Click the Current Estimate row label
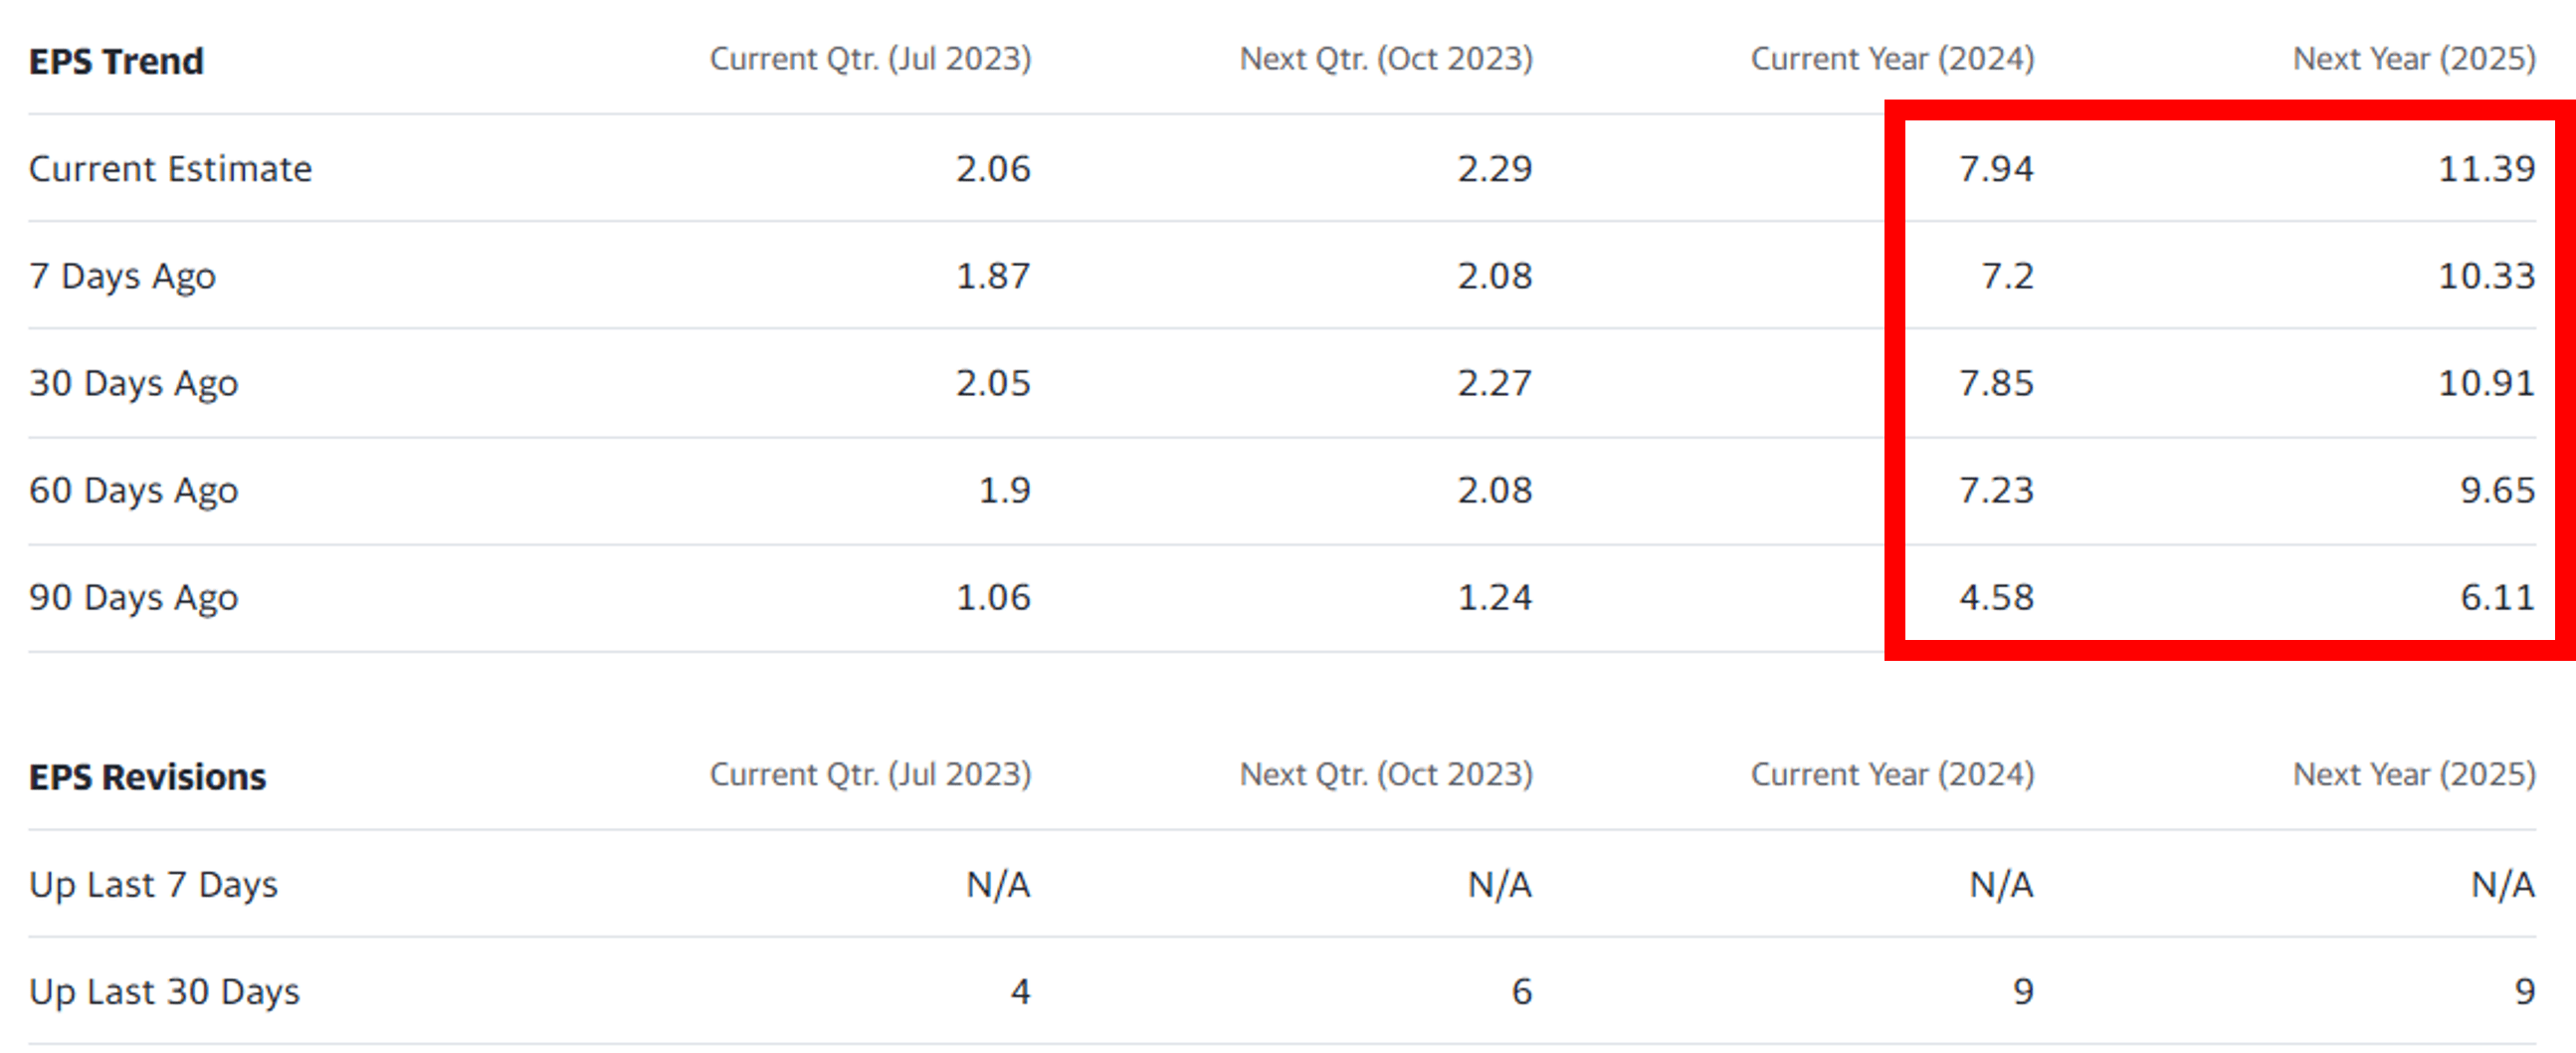This screenshot has height=1053, width=2576. 170,169
